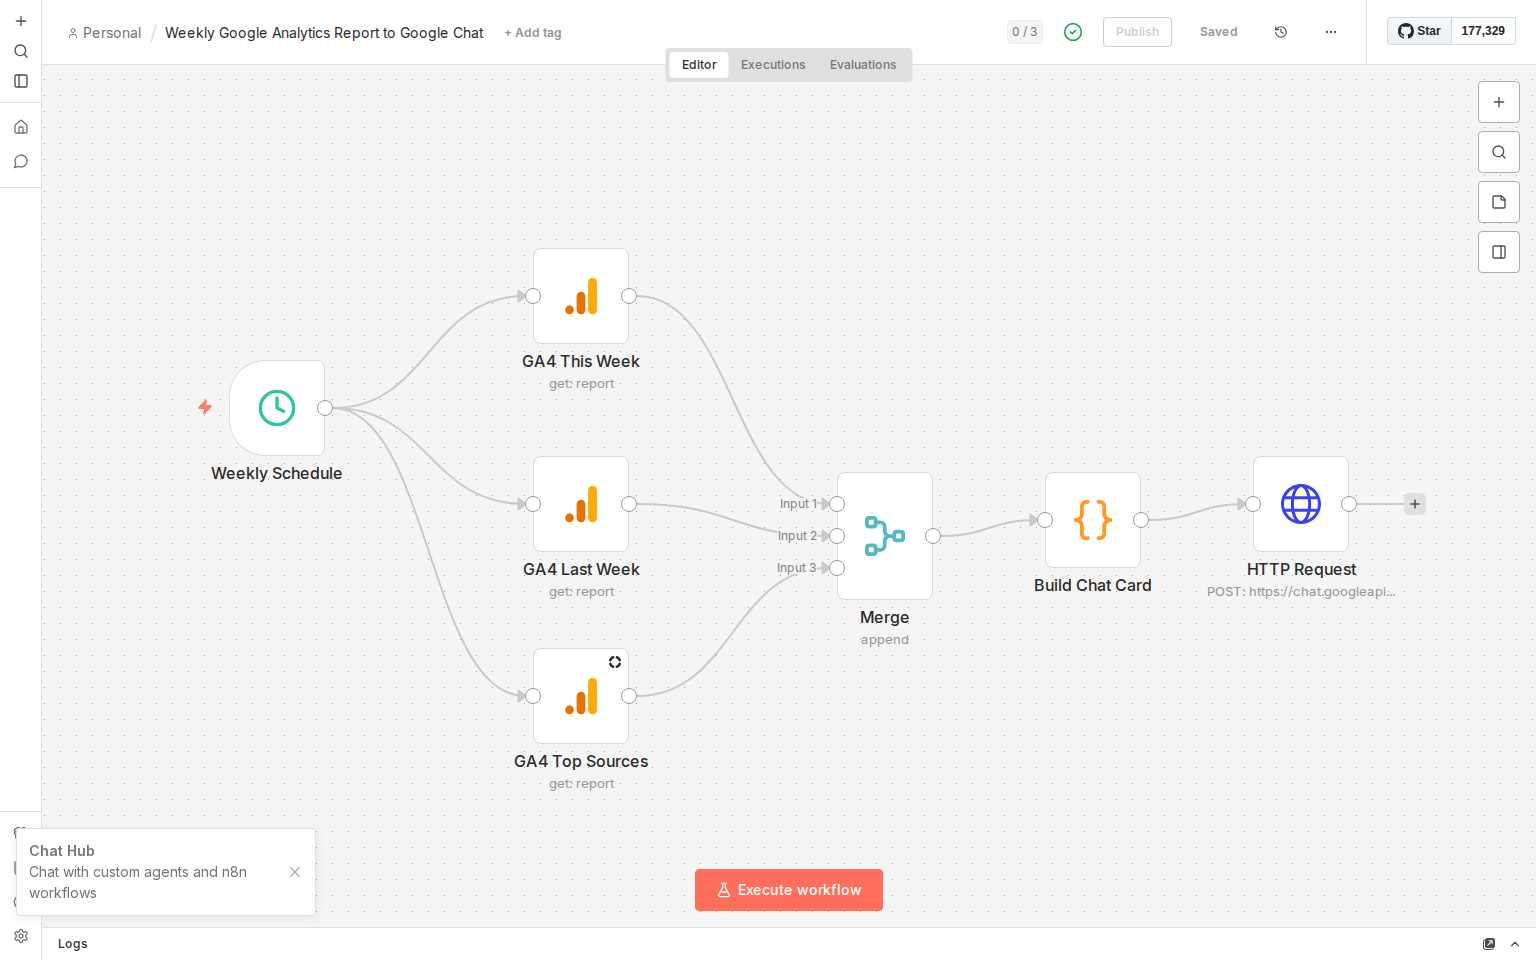Switch to the Evaluations tab

[862, 64]
